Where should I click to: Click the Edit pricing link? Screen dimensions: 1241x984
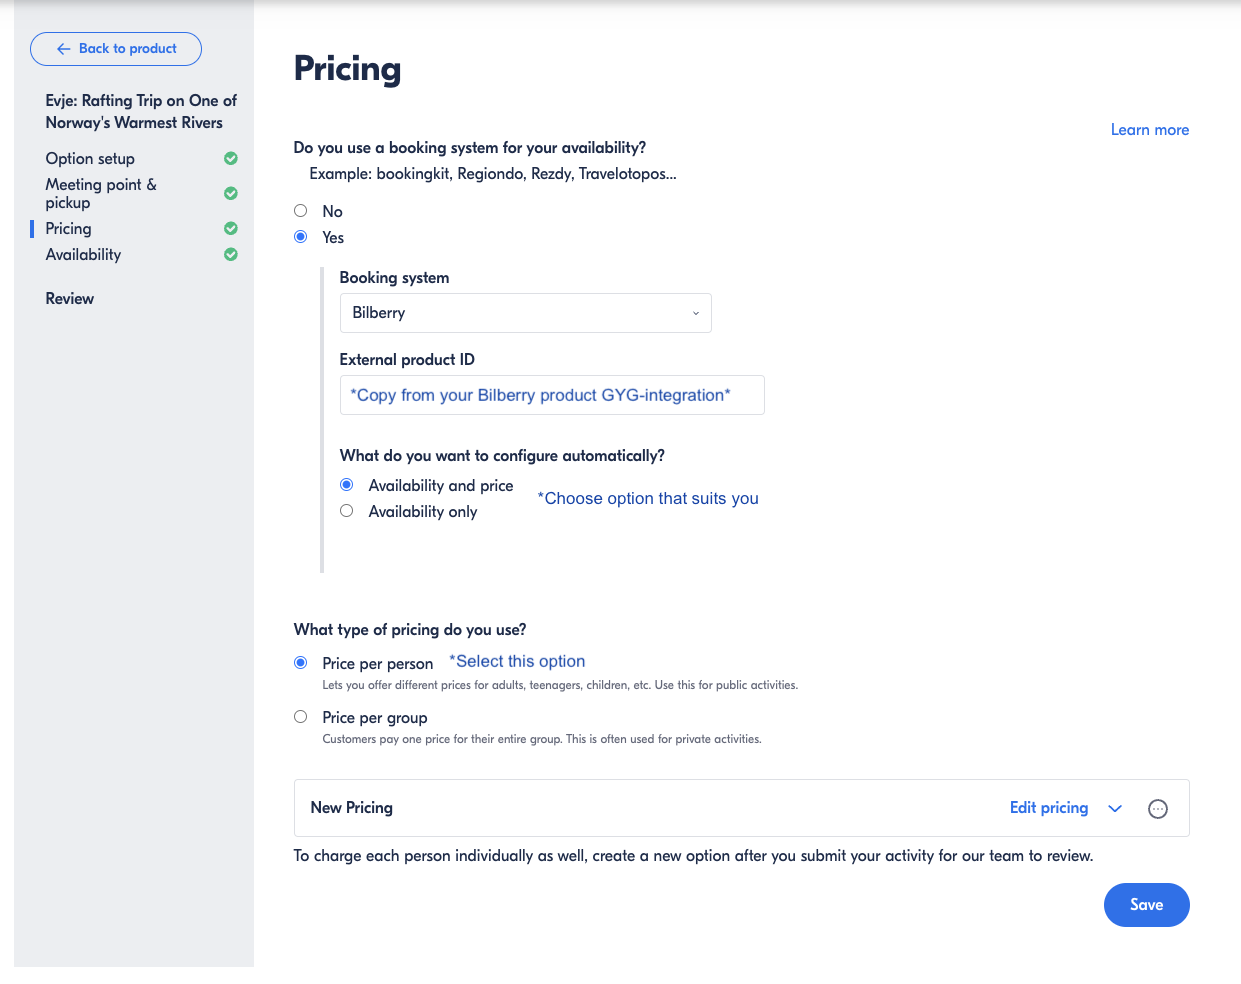[1049, 808]
